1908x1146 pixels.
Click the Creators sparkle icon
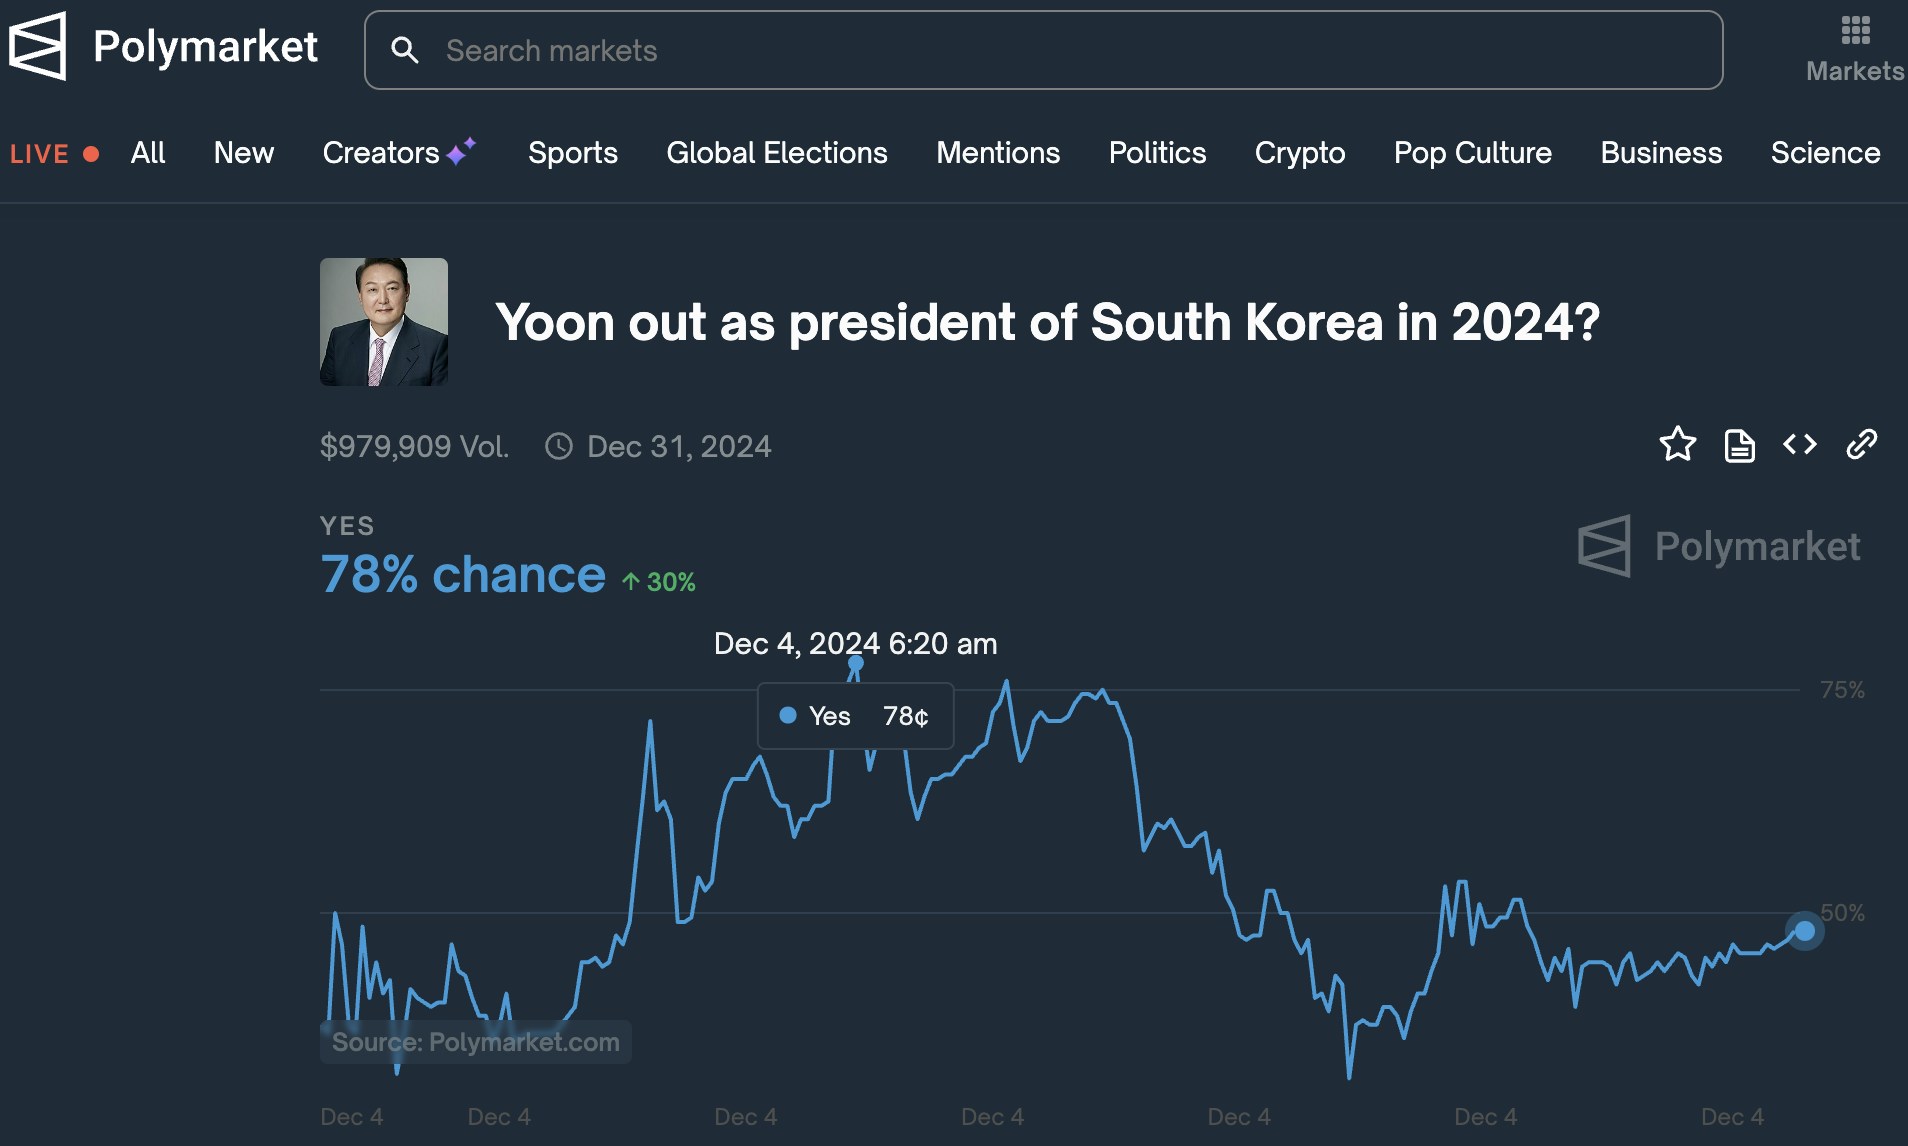tap(461, 151)
